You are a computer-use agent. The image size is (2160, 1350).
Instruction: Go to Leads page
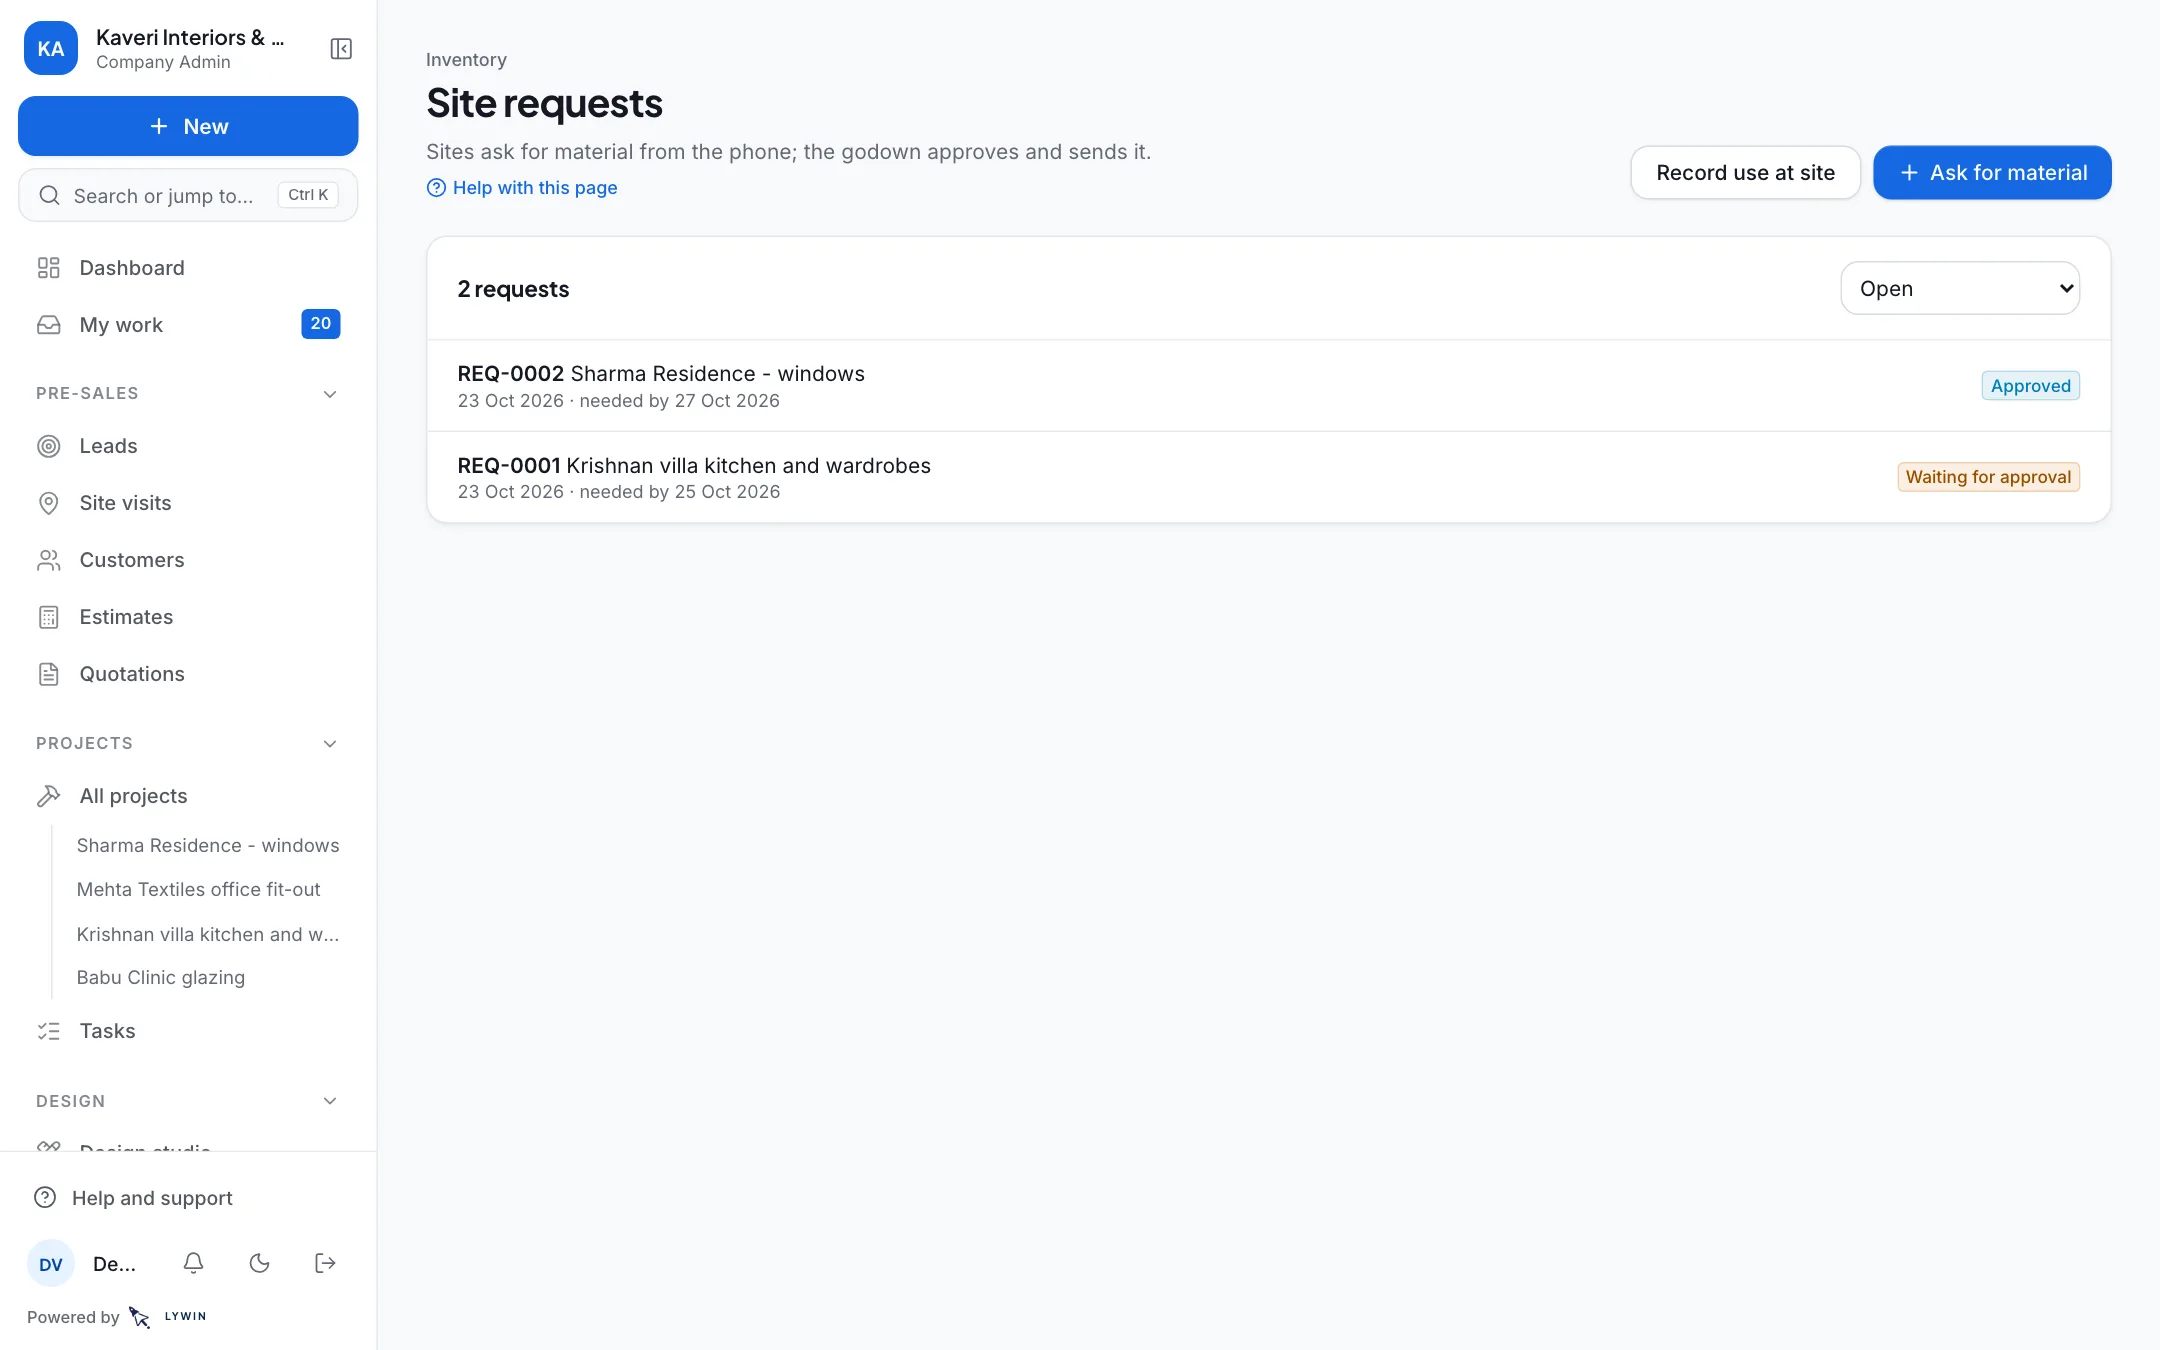point(188,446)
